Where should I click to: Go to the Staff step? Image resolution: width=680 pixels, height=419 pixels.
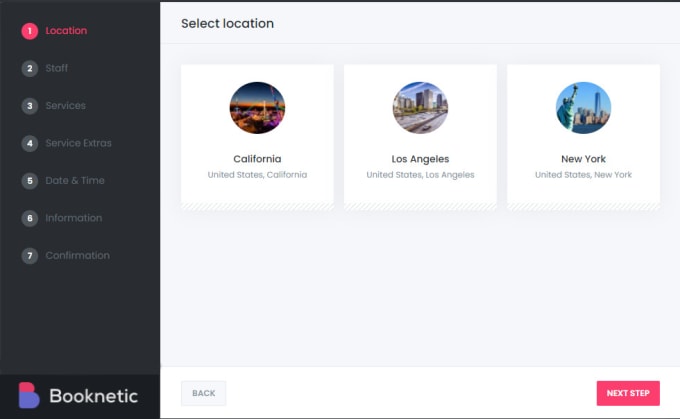point(57,69)
